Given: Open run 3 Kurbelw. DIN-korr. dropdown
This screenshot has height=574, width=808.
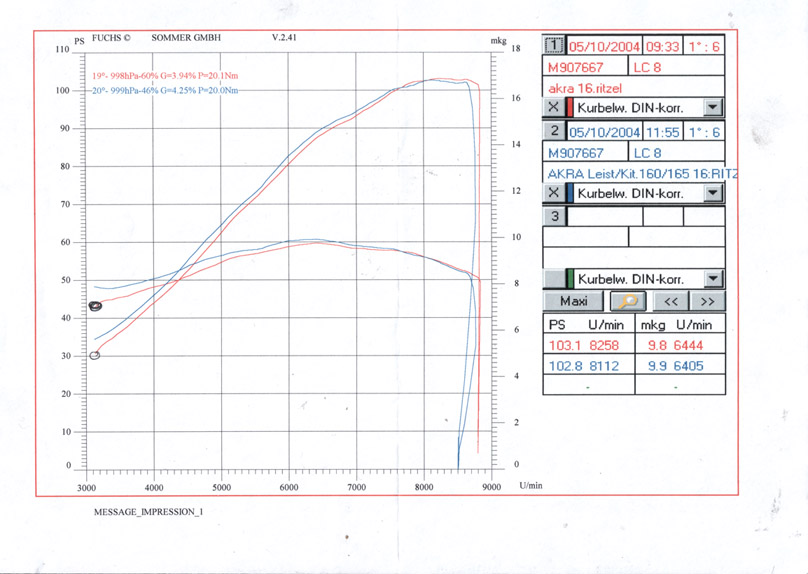Looking at the screenshot, I should coord(712,279).
